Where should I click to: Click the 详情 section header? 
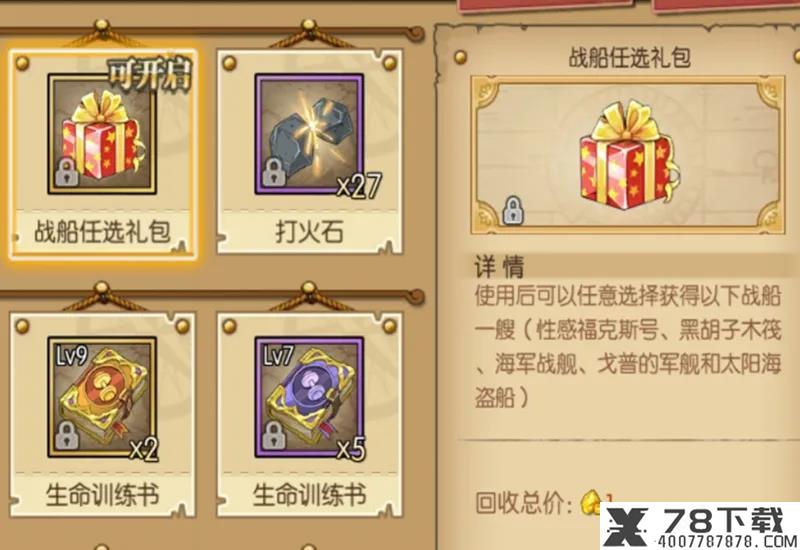tap(499, 266)
